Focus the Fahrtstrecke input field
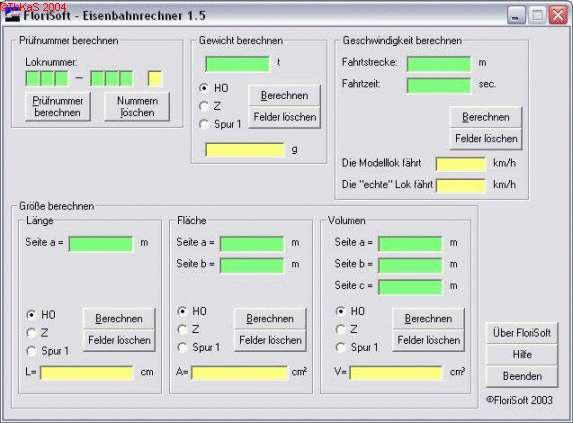 click(439, 64)
